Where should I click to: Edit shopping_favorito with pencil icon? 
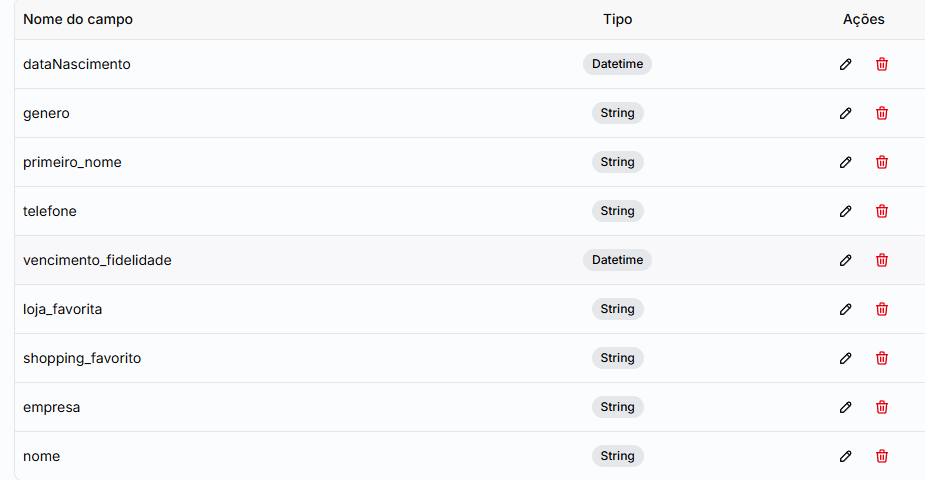pos(845,358)
